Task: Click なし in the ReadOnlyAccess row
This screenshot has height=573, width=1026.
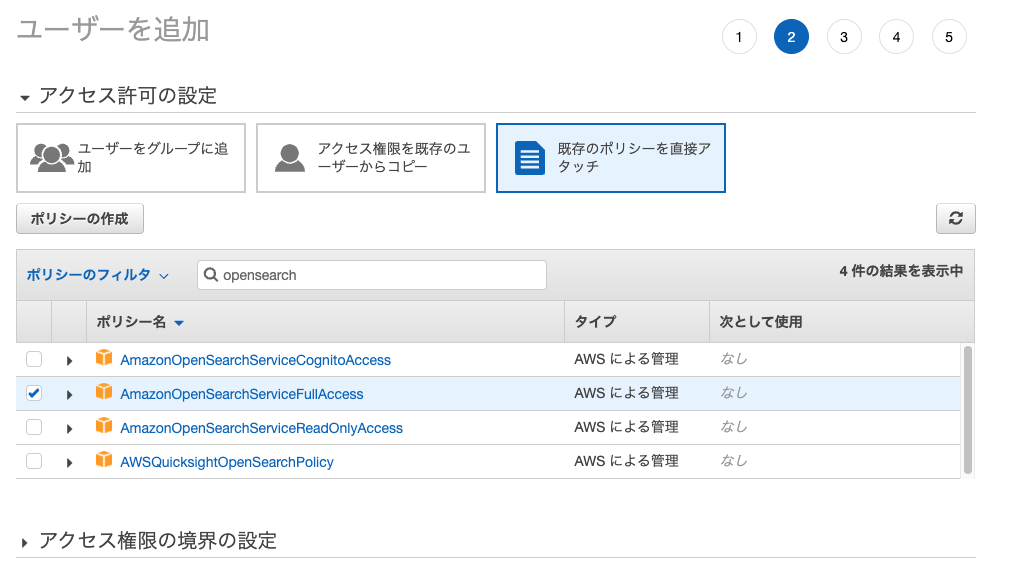Action: 734,427
